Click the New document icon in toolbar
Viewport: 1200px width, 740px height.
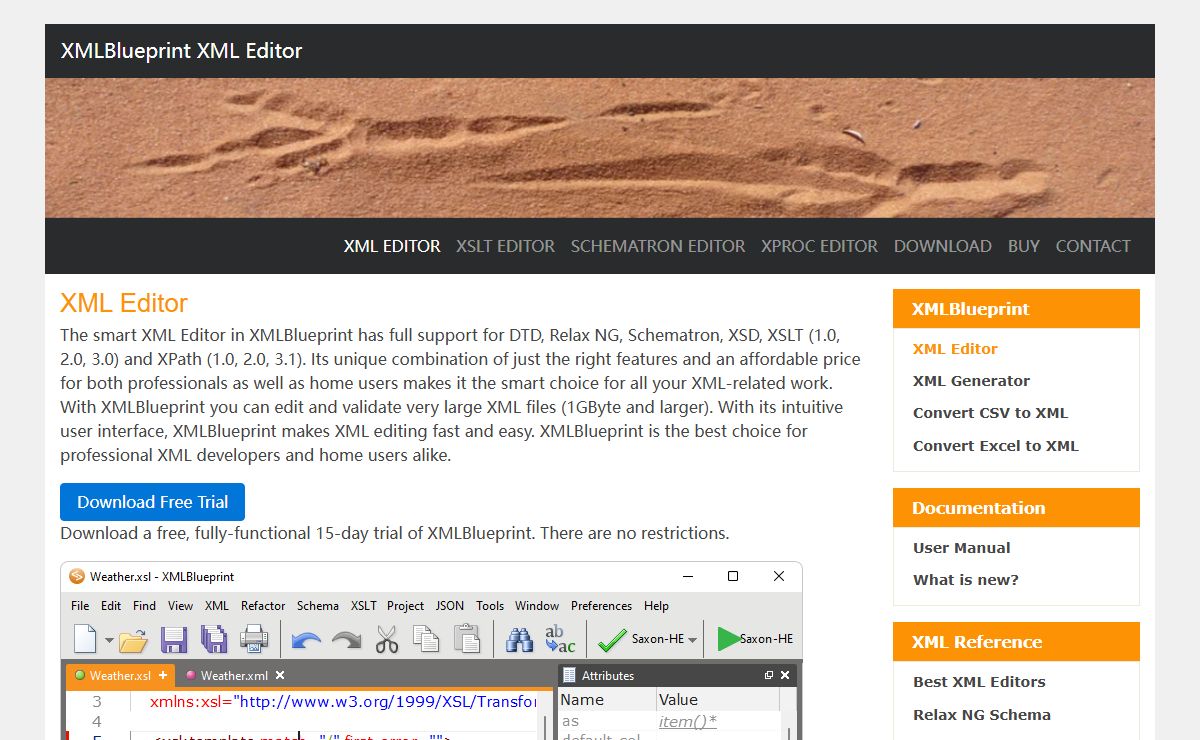pyautogui.click(x=85, y=638)
